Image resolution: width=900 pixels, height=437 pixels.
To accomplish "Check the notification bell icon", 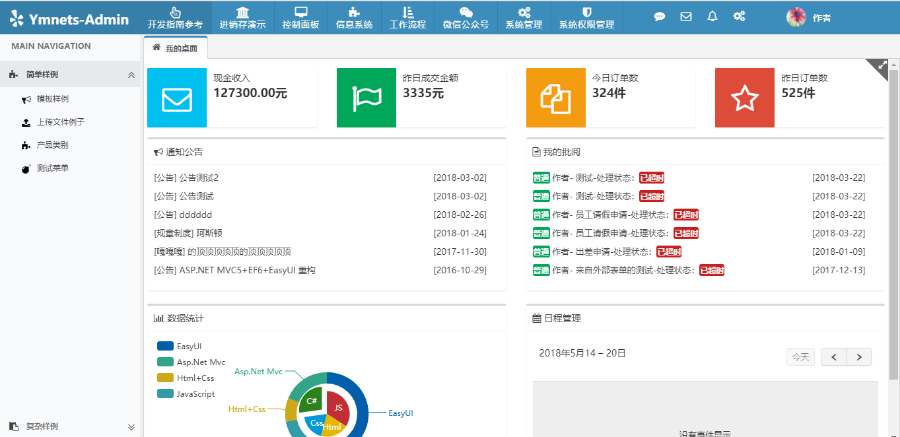I will click(712, 17).
